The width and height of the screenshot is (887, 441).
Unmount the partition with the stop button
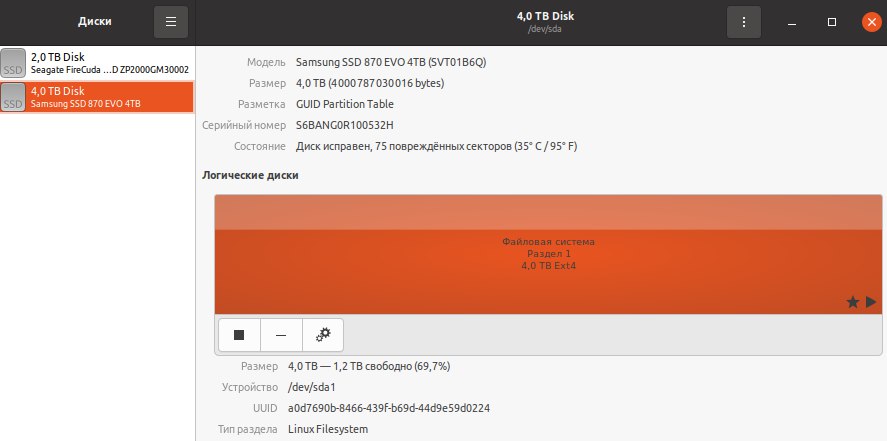239,335
